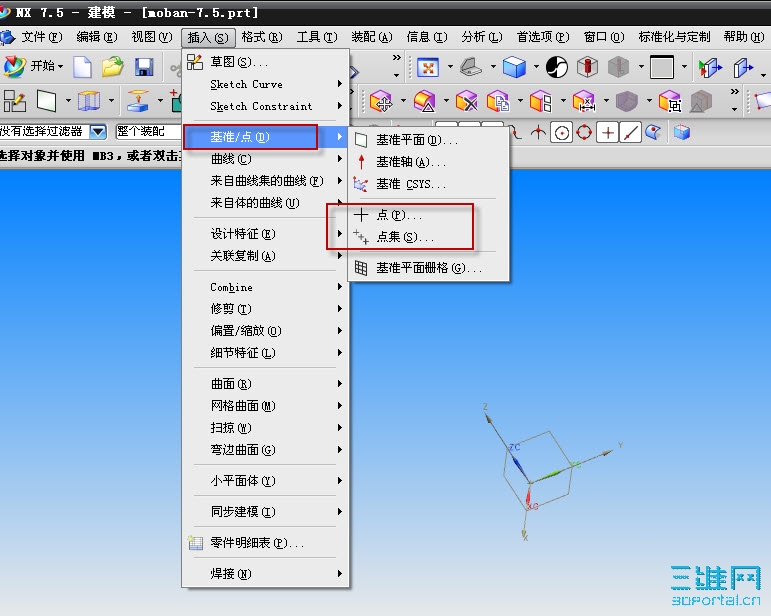Click the sketch-in-task-environment icon in toolbar
The image size is (771, 616).
click(14, 101)
